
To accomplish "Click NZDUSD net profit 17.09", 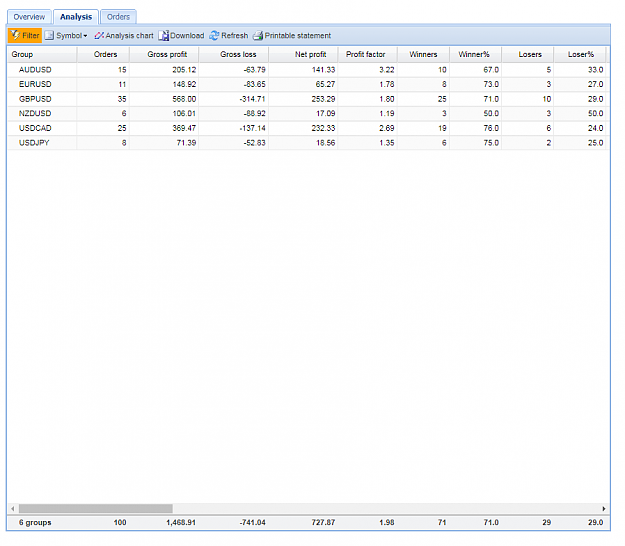I will 325,114.
